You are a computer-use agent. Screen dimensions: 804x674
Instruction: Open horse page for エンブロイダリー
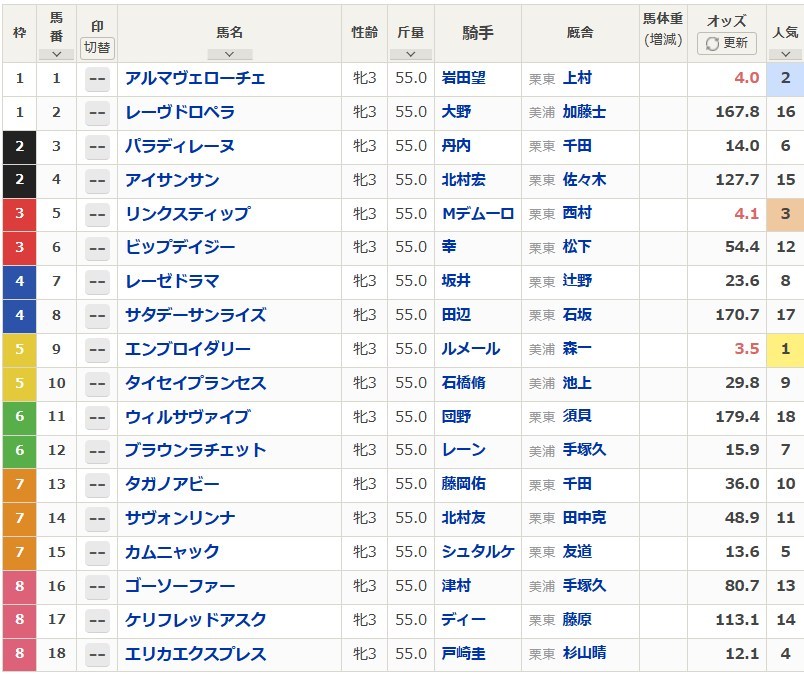(x=188, y=349)
